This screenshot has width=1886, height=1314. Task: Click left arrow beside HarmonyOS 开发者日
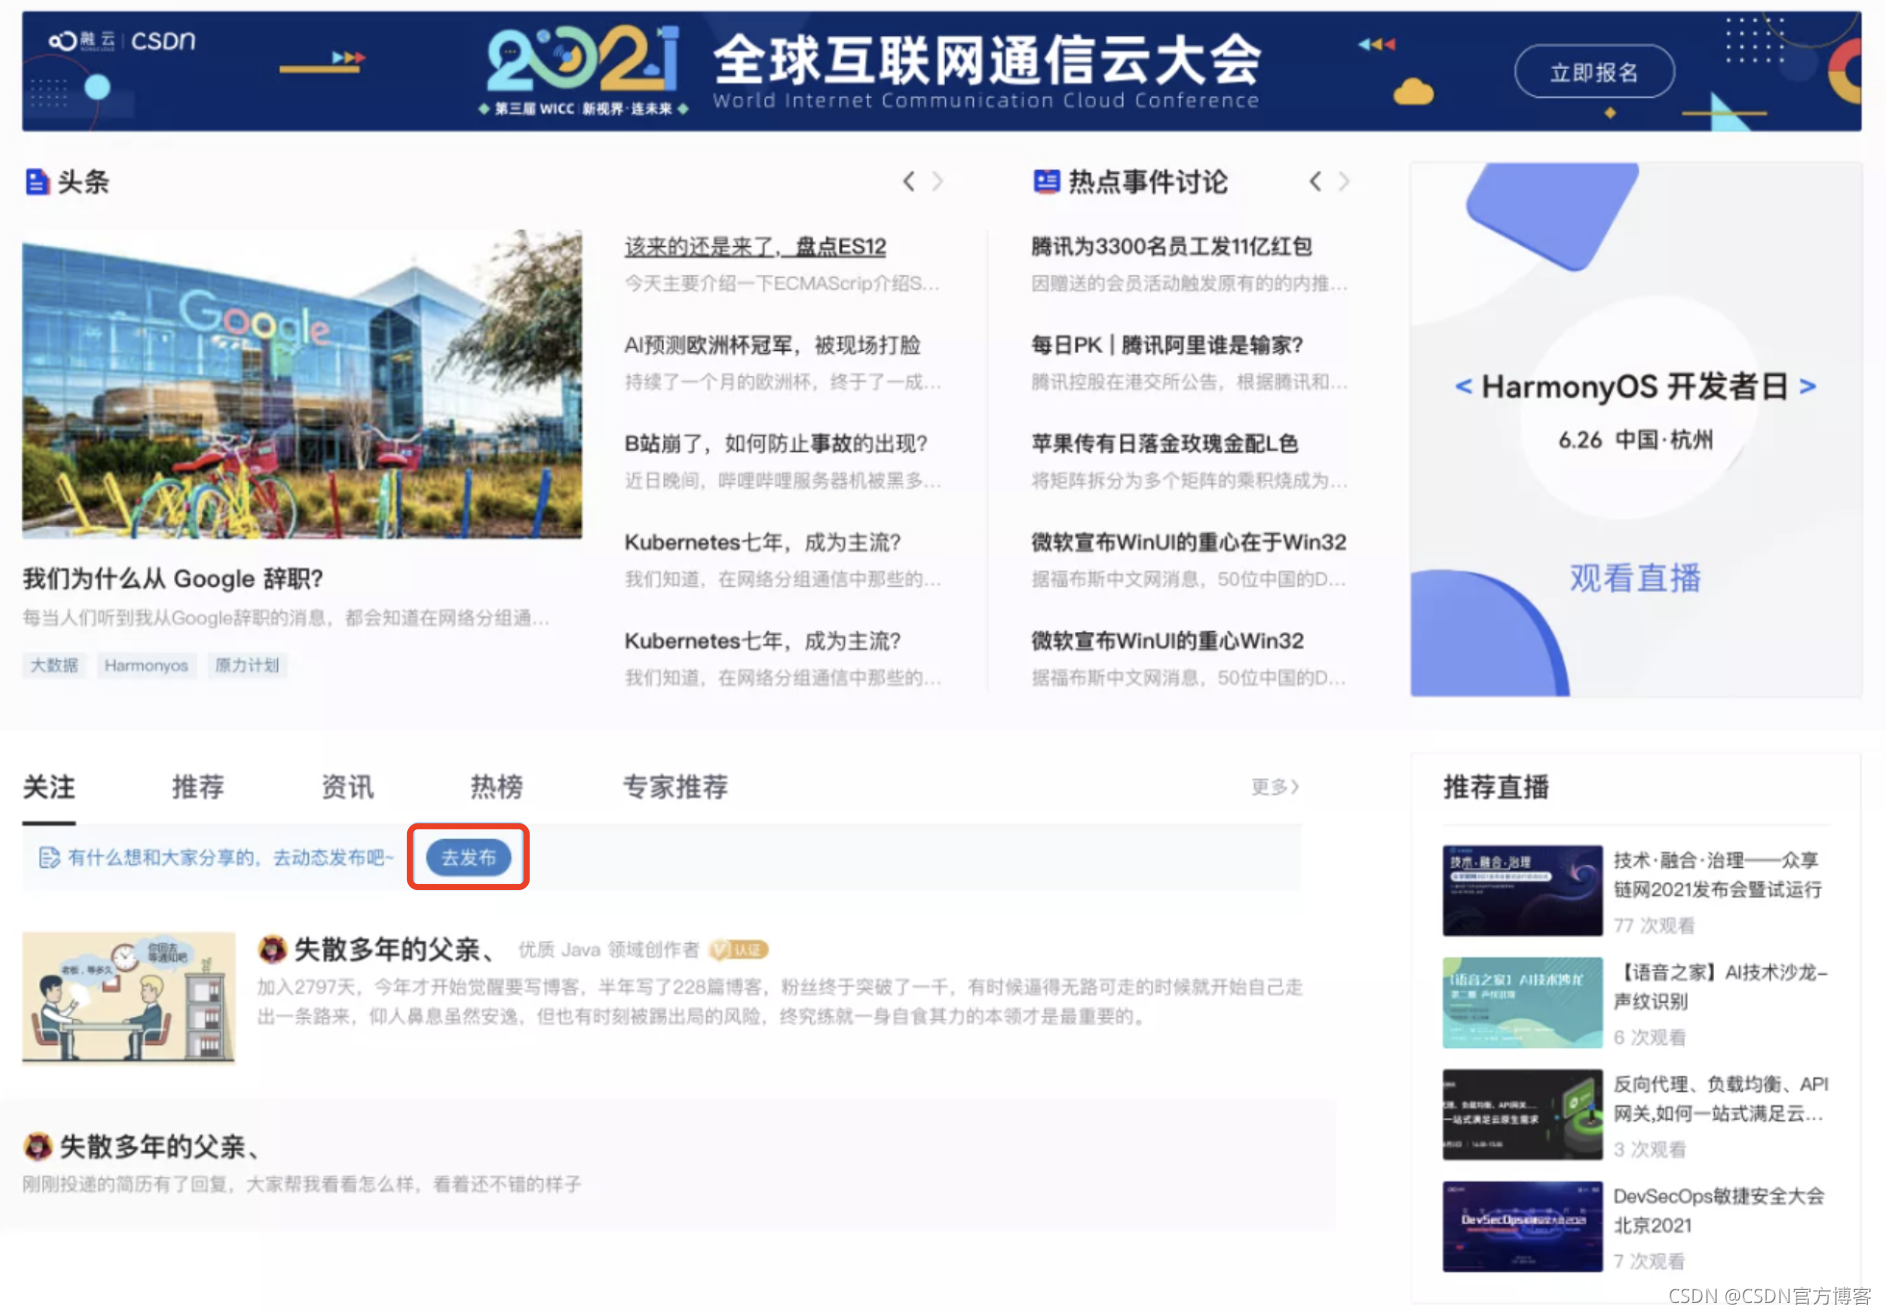click(1463, 386)
